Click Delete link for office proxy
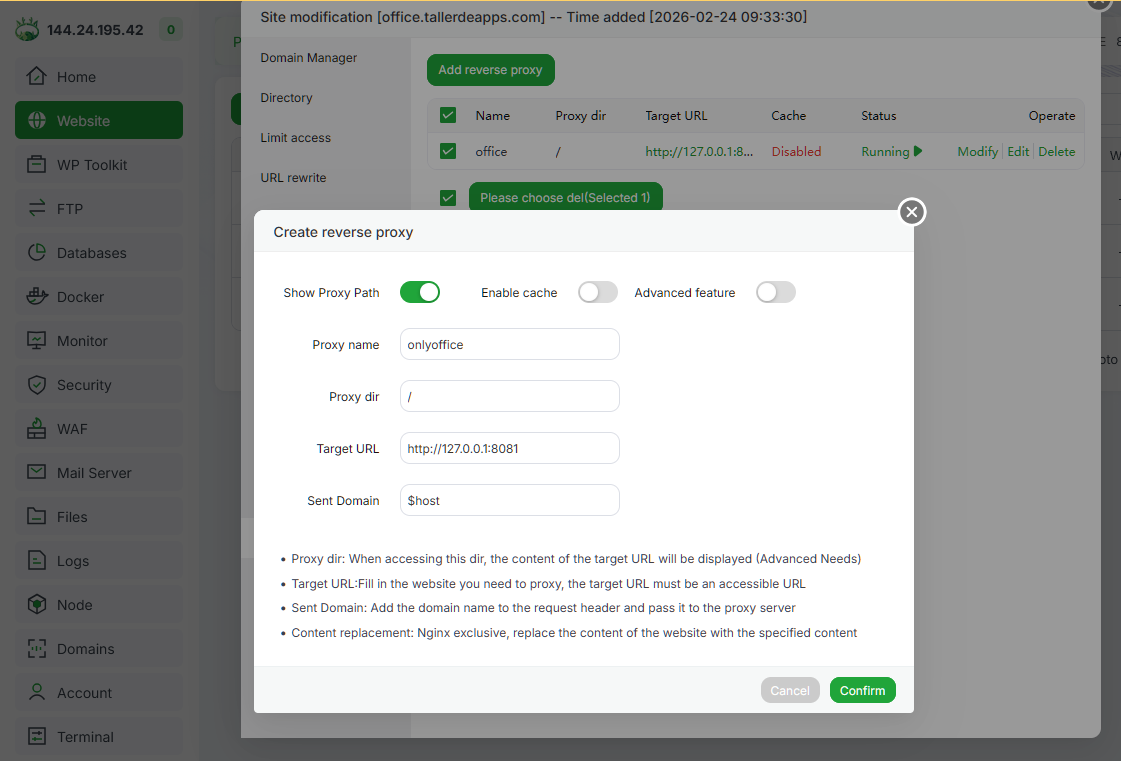Screen dimensions: 1121x761 1056,152
